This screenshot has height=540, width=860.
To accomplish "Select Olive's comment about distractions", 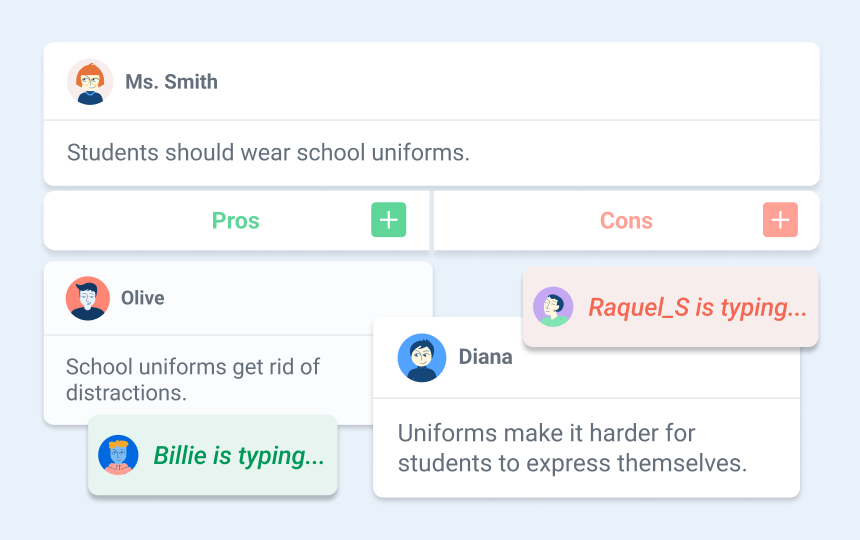I will point(193,379).
